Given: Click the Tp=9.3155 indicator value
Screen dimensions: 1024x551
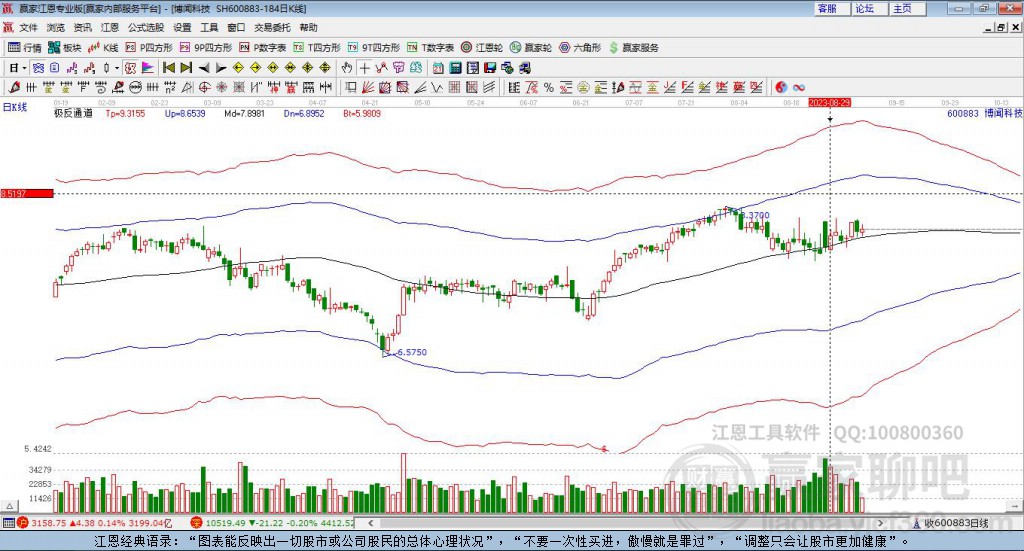Looking at the screenshot, I should coord(125,114).
